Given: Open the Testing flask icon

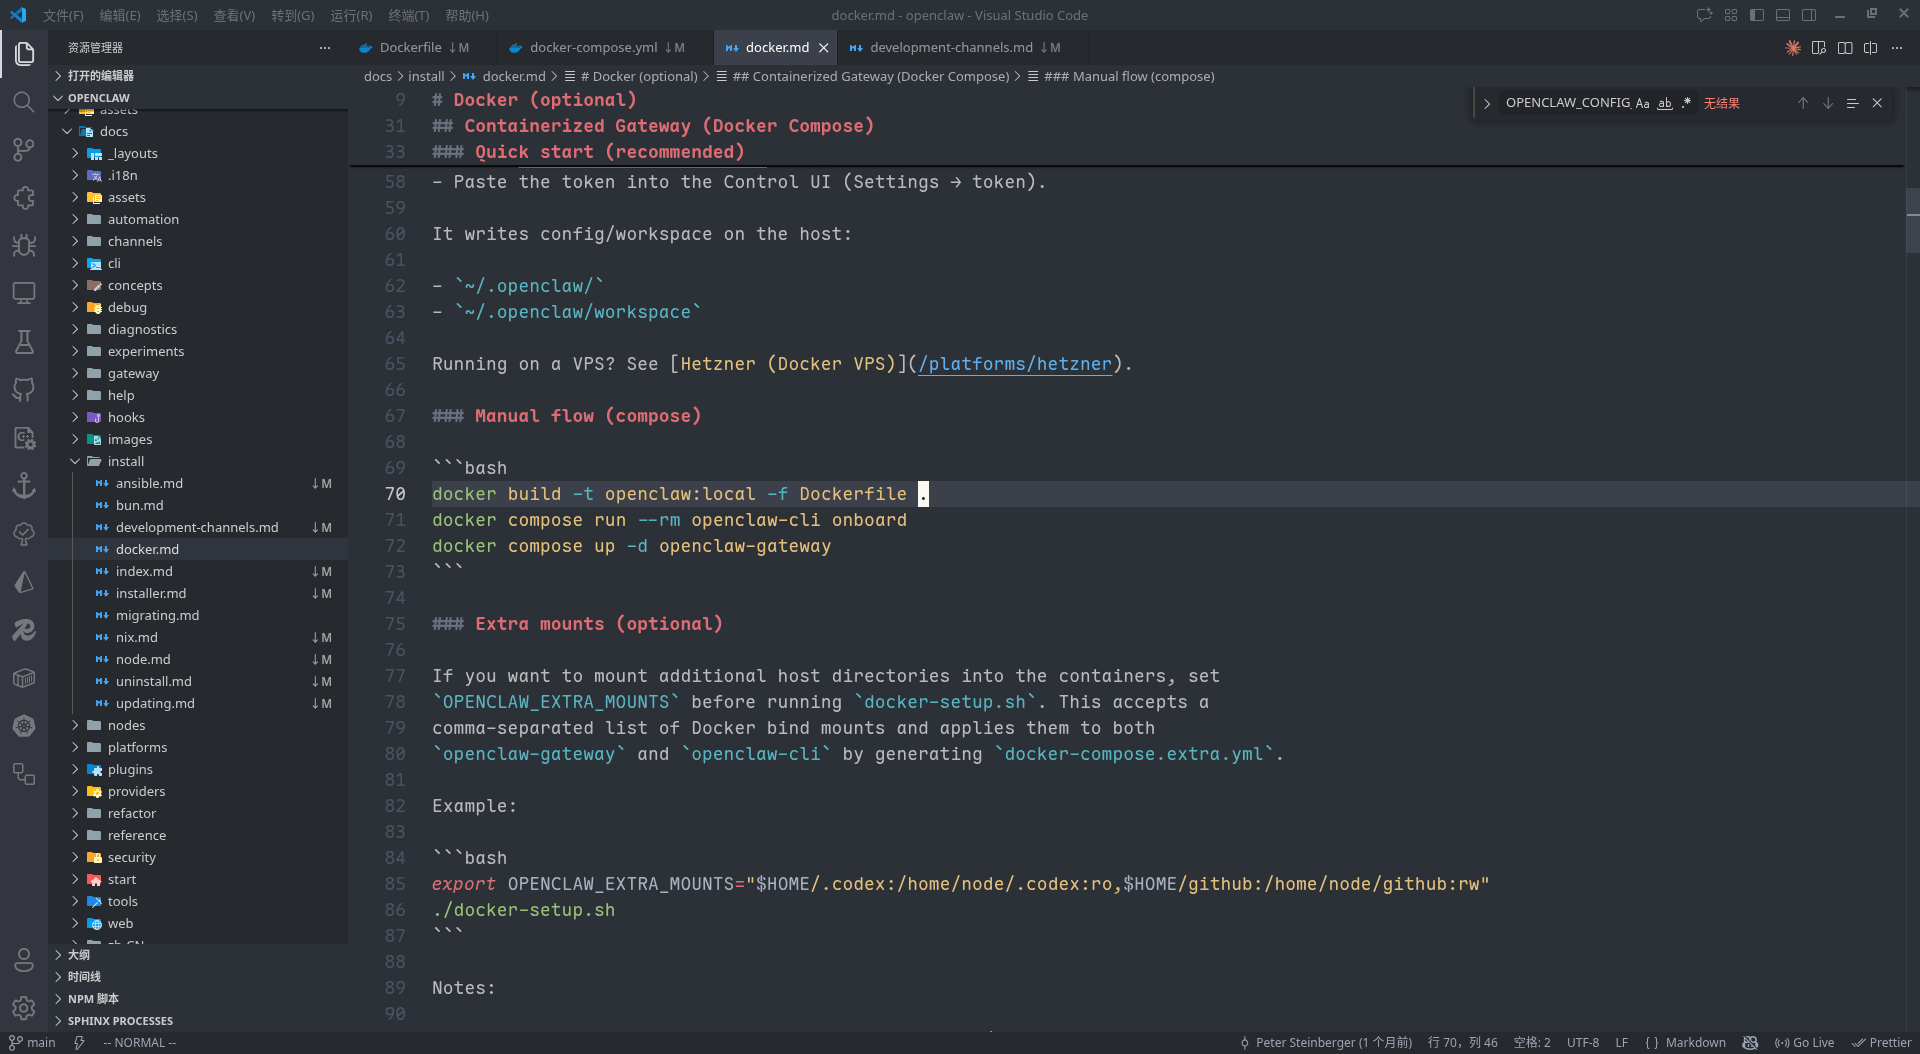Looking at the screenshot, I should point(24,342).
